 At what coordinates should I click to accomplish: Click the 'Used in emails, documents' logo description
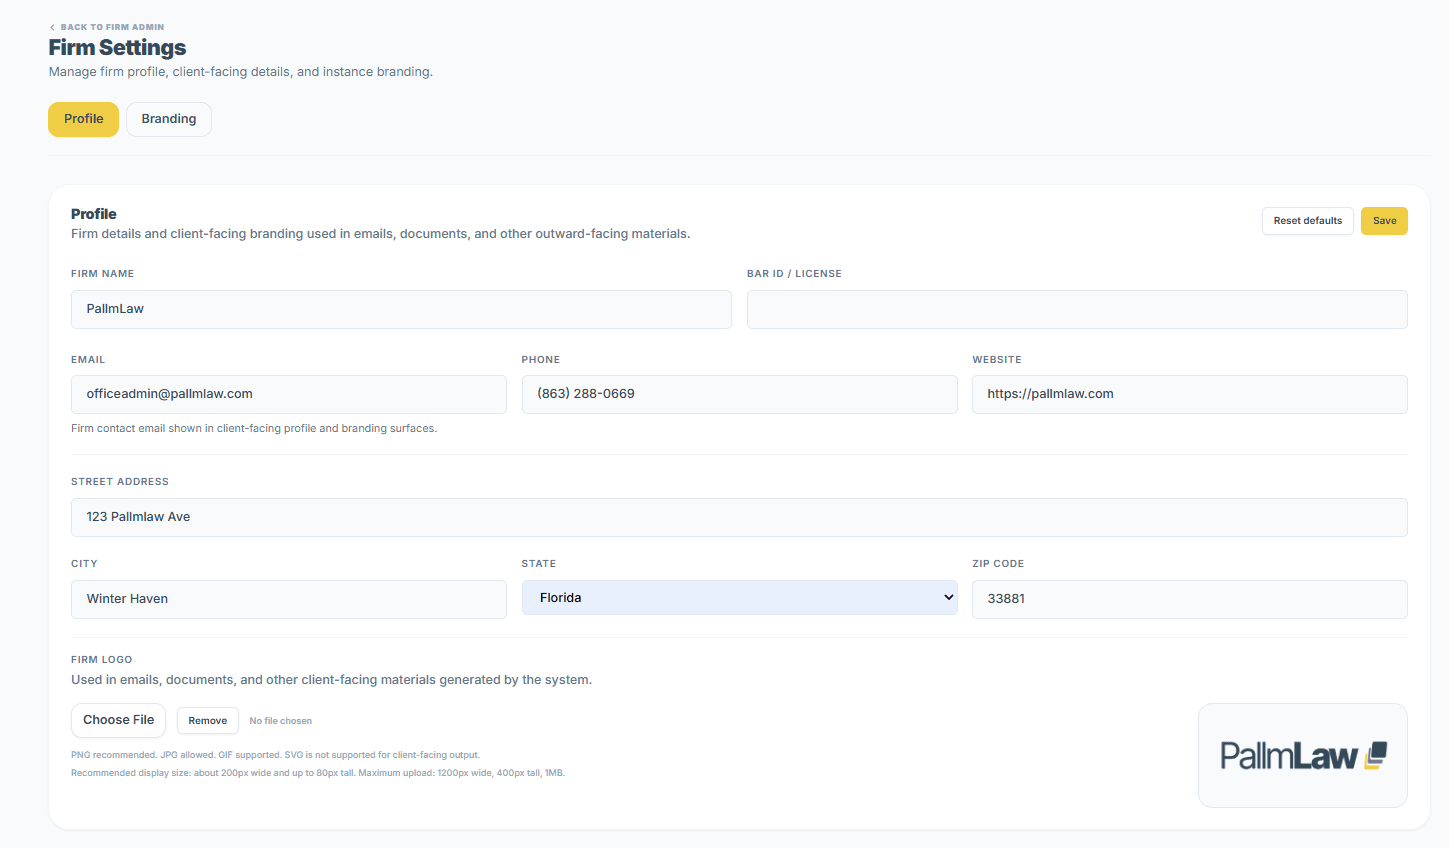pyautogui.click(x=331, y=680)
